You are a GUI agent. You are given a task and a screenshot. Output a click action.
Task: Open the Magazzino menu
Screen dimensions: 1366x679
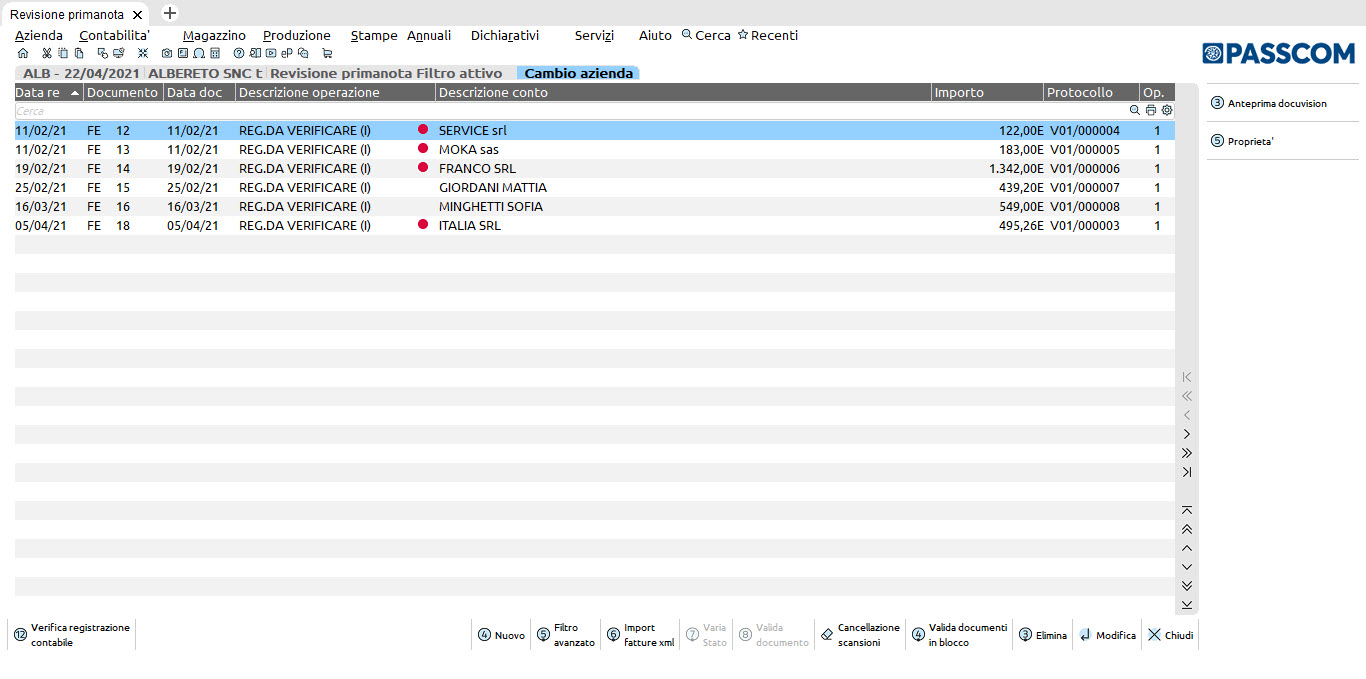pyautogui.click(x=214, y=35)
